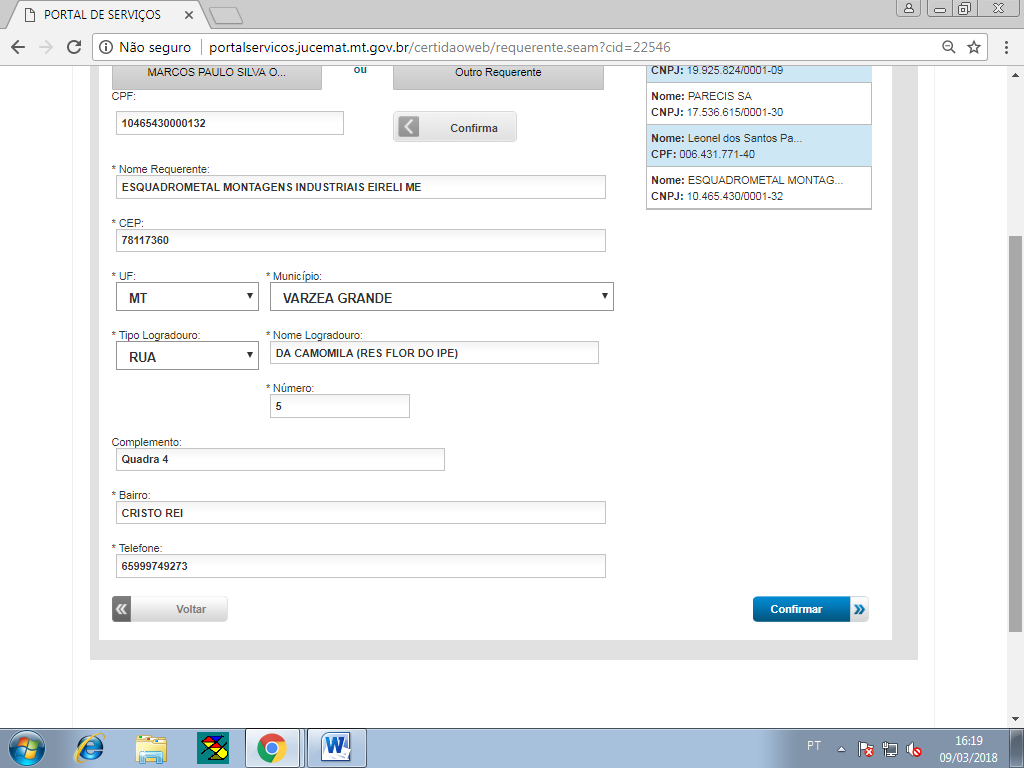The height and width of the screenshot is (768, 1024).
Task: Click the browser address bar URL
Action: (440, 47)
